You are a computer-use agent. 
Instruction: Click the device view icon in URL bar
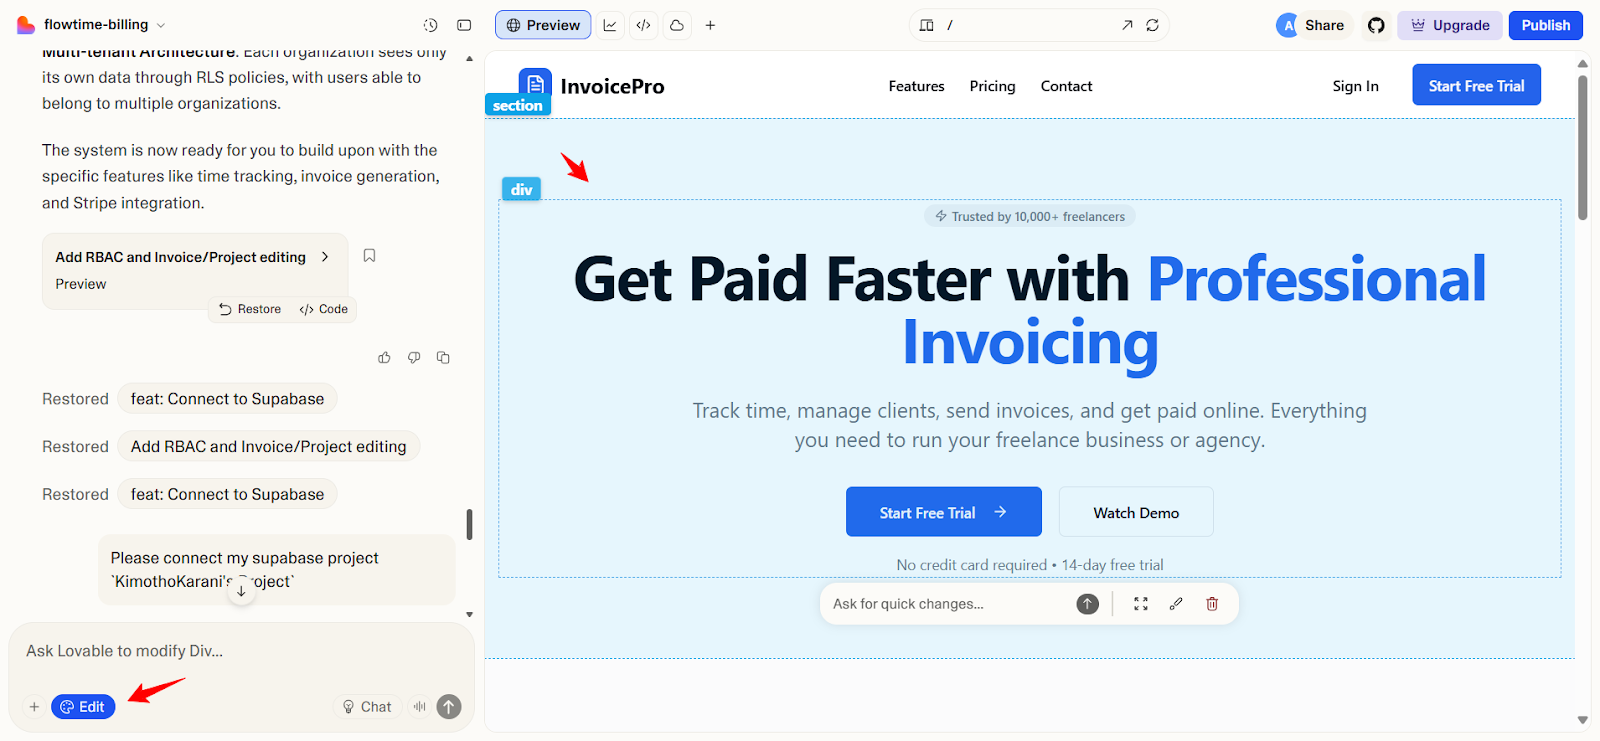tap(927, 25)
